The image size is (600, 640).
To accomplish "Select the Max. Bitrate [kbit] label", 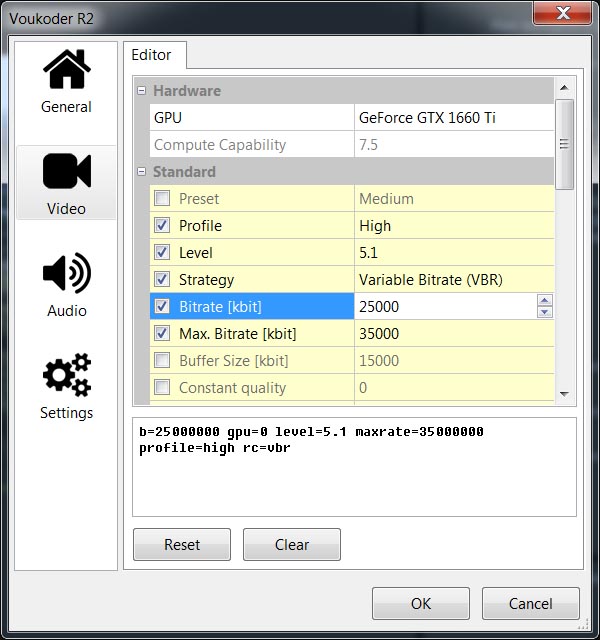I will point(238,333).
